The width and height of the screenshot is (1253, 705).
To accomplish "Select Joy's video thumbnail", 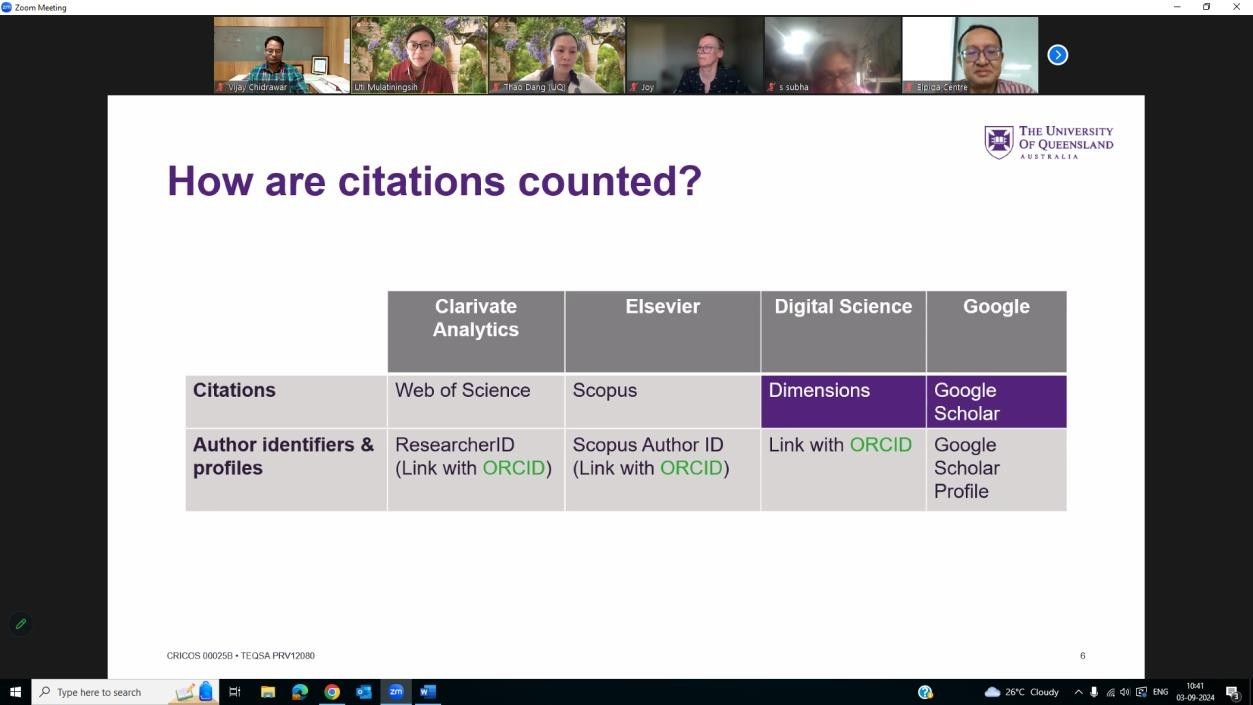I will 695,55.
